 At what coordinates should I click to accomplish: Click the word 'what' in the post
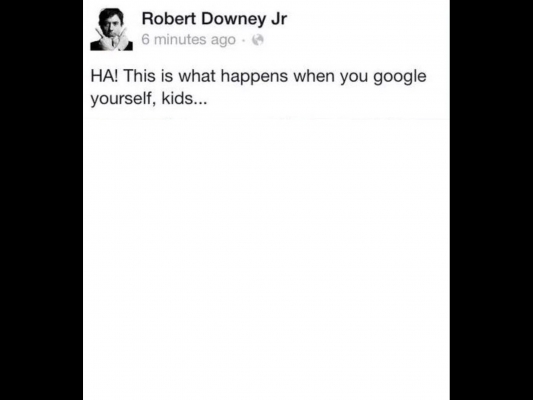[197, 75]
